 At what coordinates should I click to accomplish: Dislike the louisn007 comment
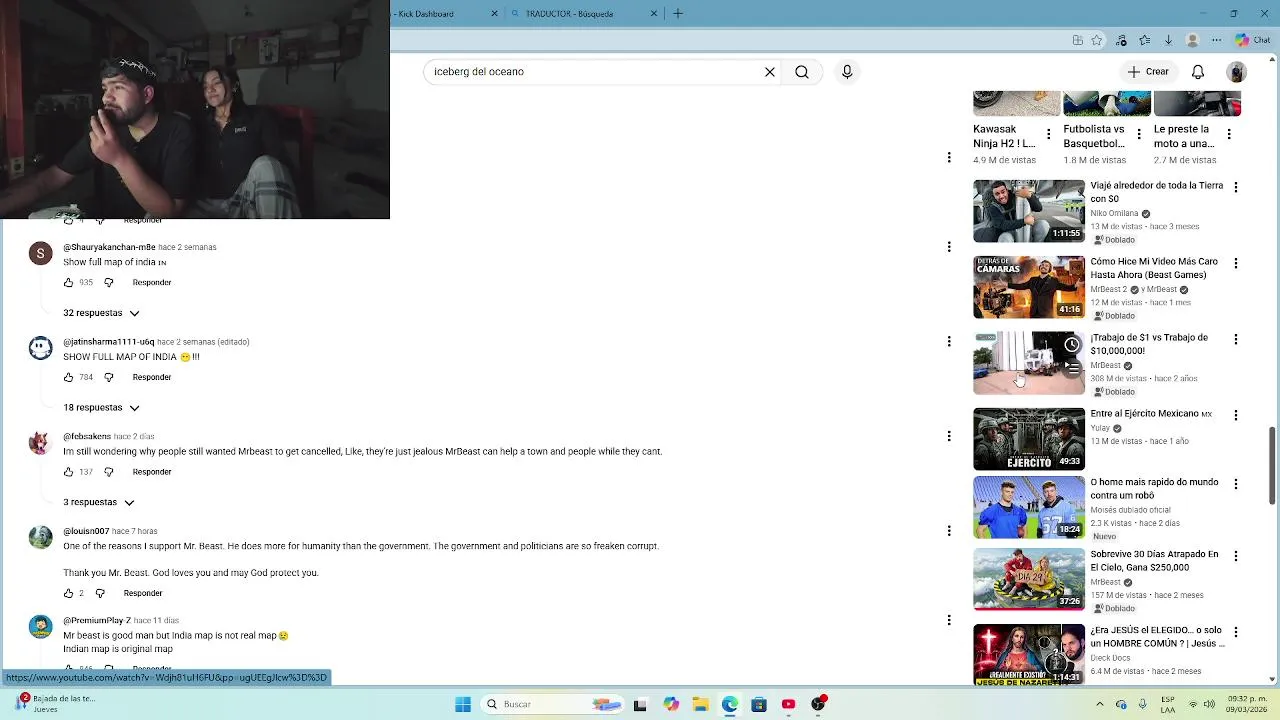[x=100, y=593]
